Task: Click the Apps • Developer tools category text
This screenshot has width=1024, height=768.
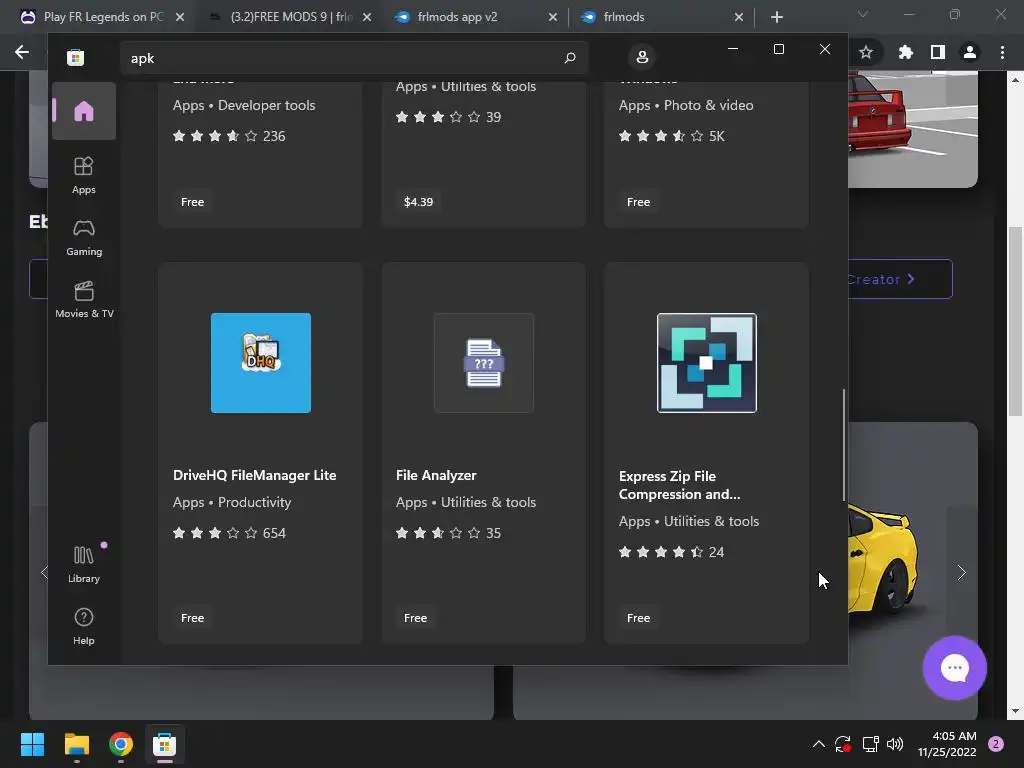Action: 244,105
